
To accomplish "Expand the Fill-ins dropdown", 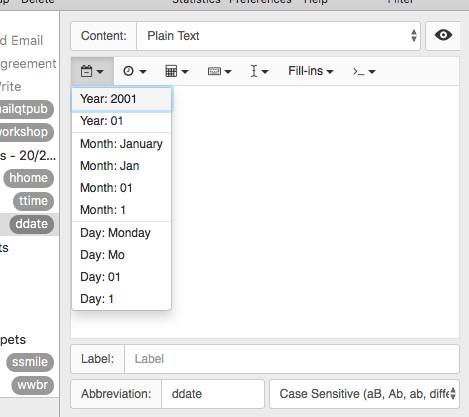I will pos(311,71).
